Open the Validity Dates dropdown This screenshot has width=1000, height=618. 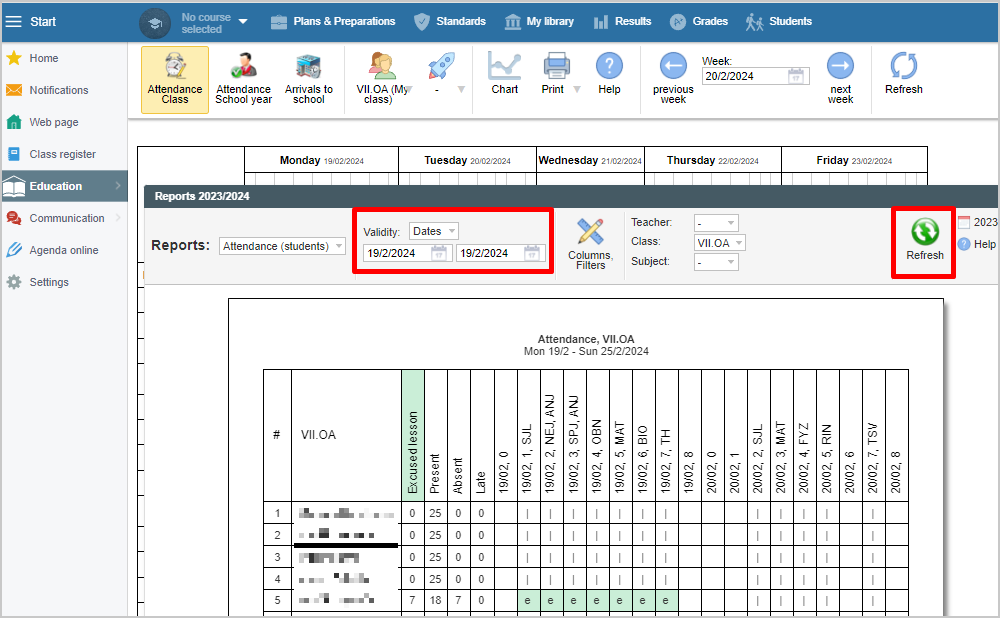tap(434, 231)
